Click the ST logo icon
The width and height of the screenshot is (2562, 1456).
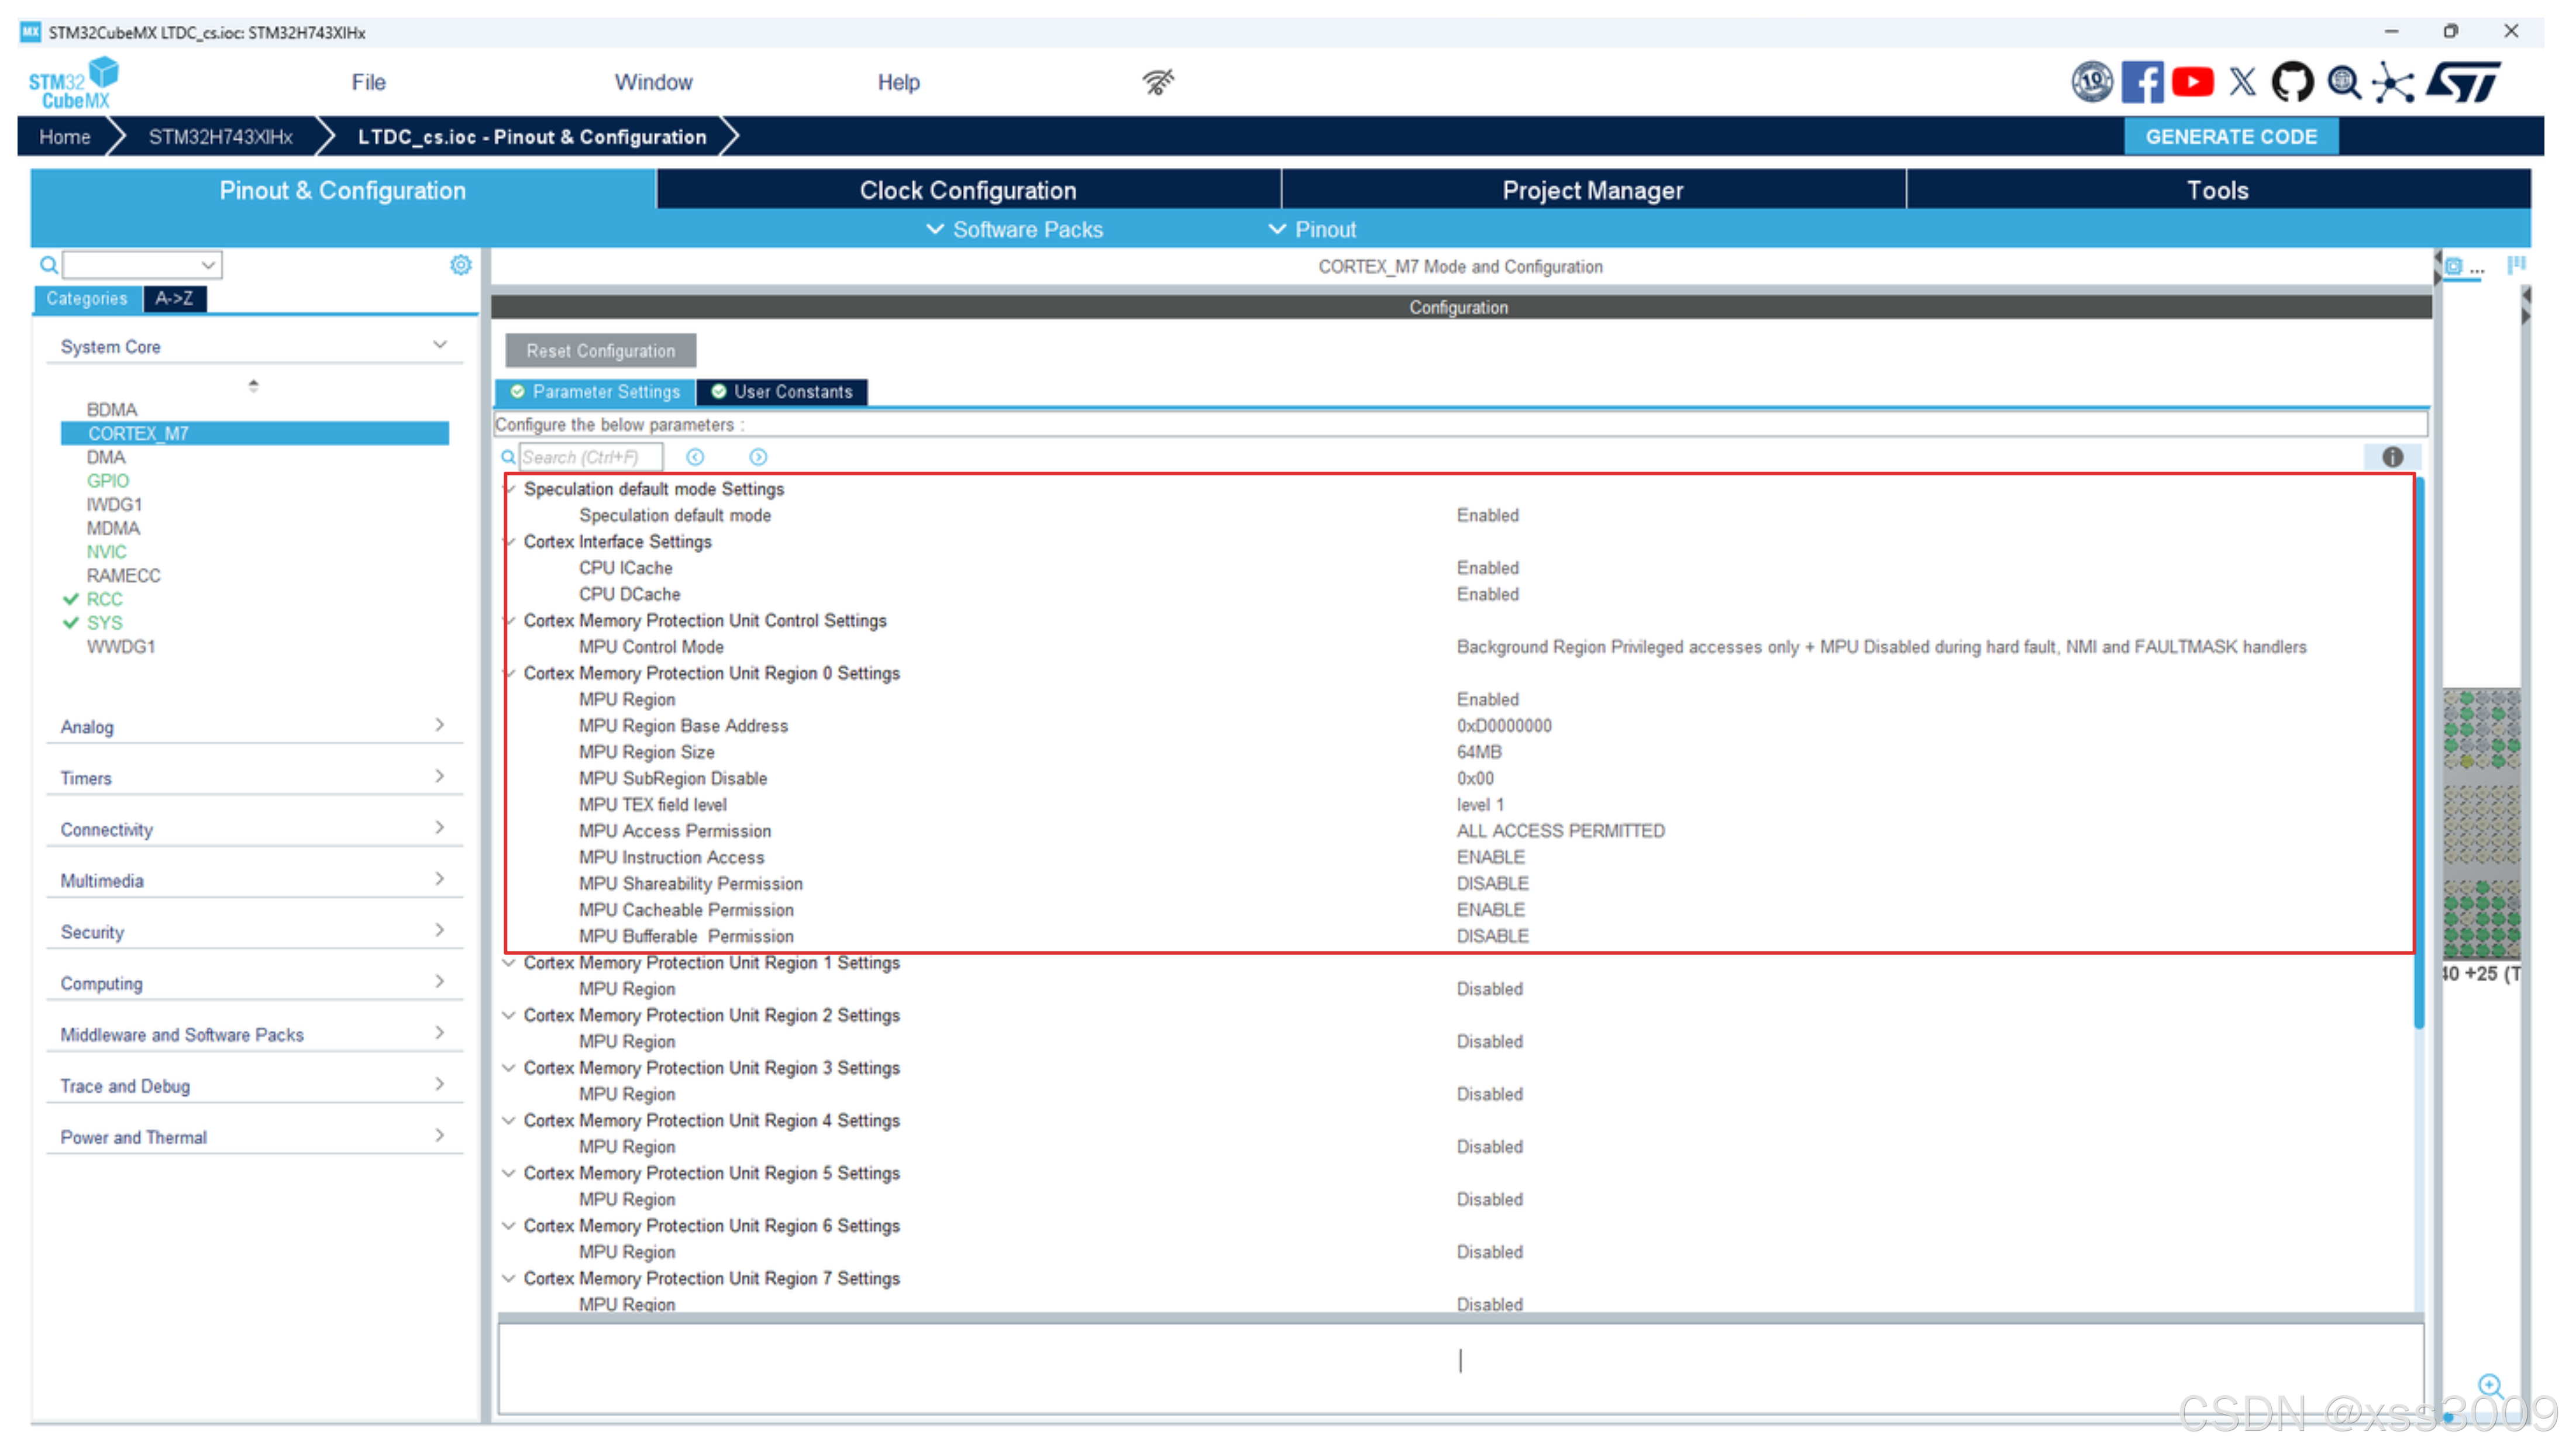[x=2464, y=82]
